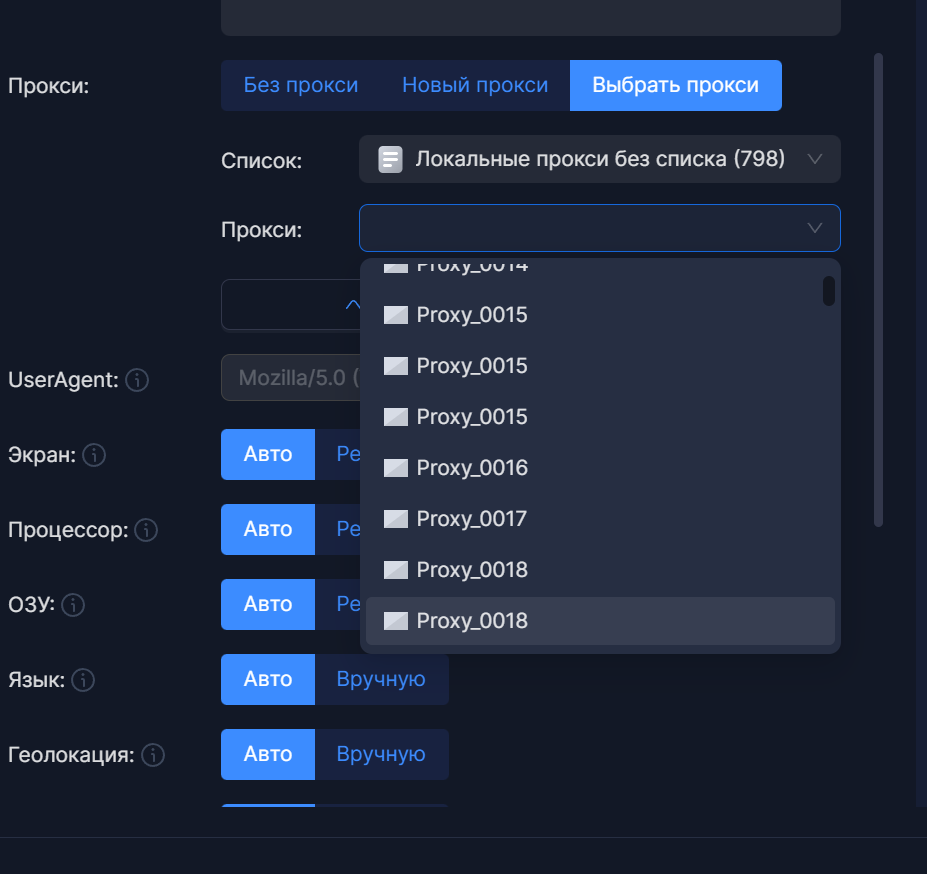Image resolution: width=927 pixels, height=874 pixels.
Task: Click the info icon next to UserAgent
Action: point(138,380)
